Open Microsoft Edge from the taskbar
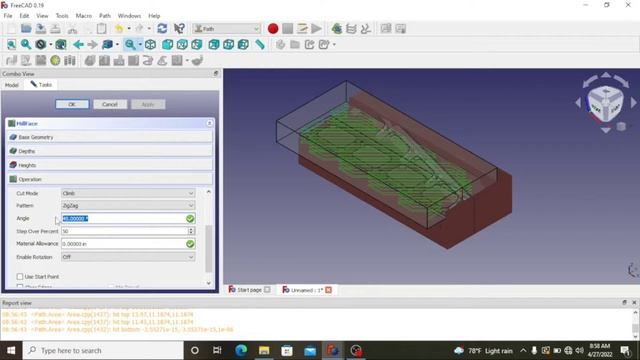 (241, 350)
